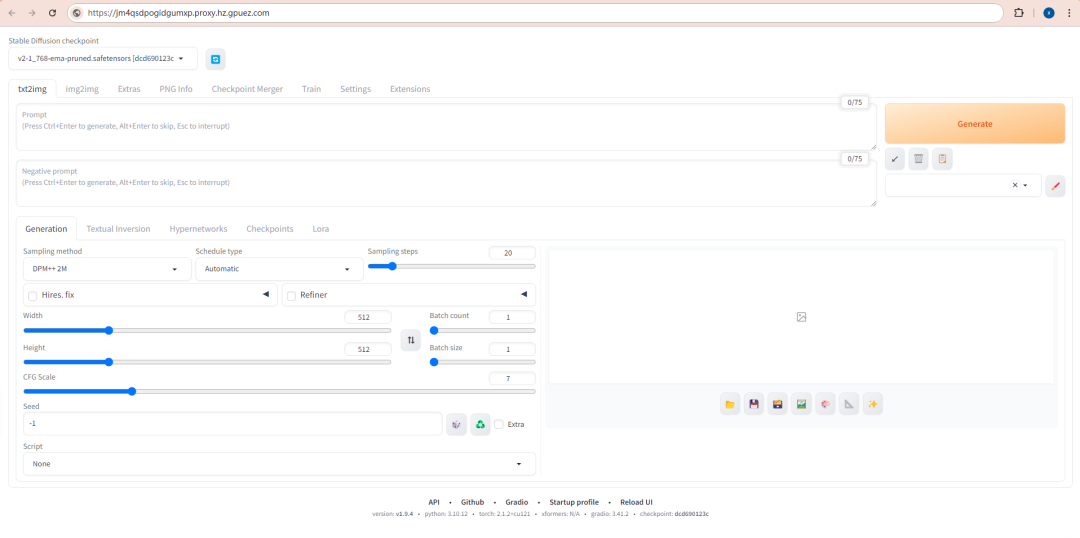Select the Textual Inversion tab
This screenshot has height=538, width=1080.
click(118, 229)
